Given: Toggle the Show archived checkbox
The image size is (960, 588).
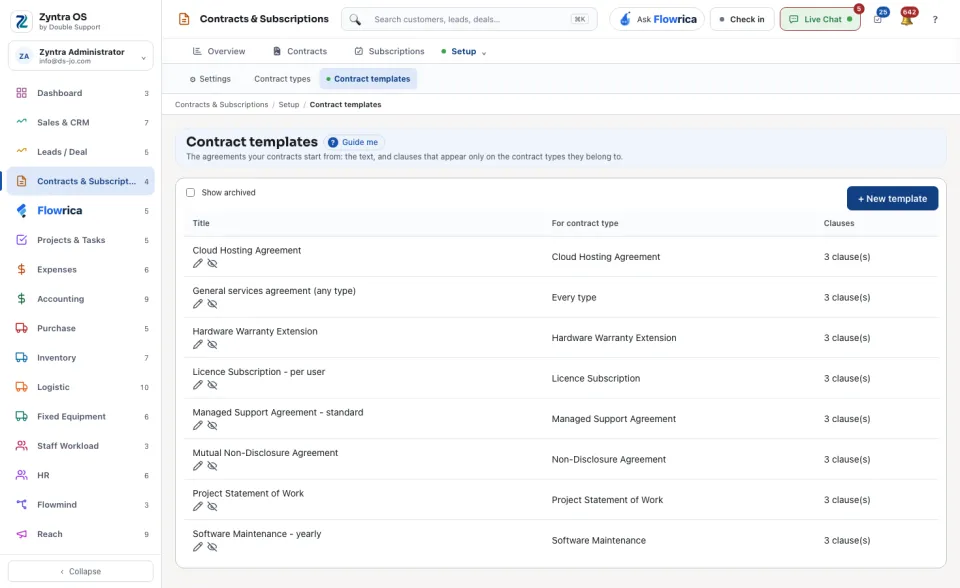Looking at the screenshot, I should click(190, 192).
